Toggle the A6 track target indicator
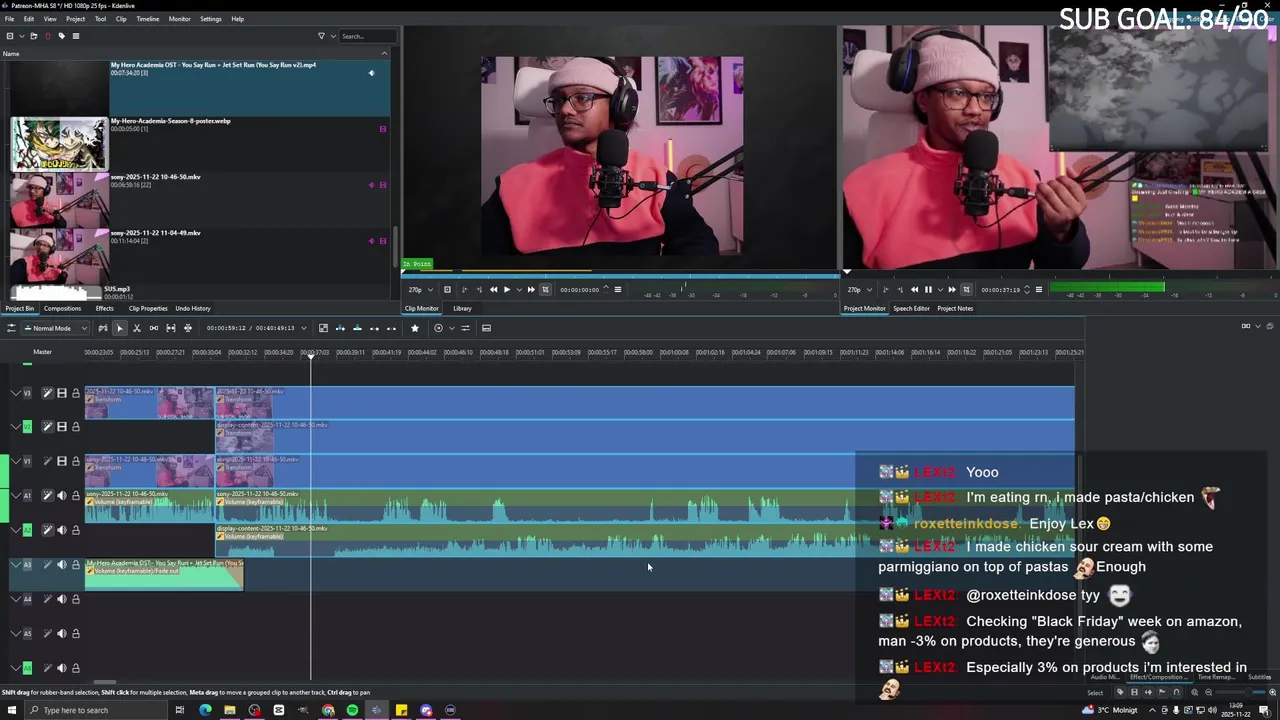1280x720 pixels. tap(27, 667)
